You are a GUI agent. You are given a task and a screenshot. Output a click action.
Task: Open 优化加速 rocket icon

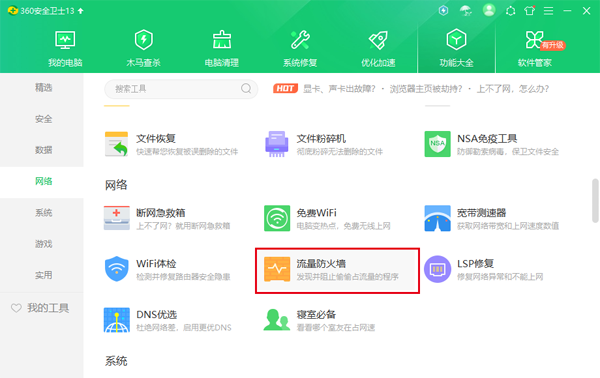click(x=378, y=40)
